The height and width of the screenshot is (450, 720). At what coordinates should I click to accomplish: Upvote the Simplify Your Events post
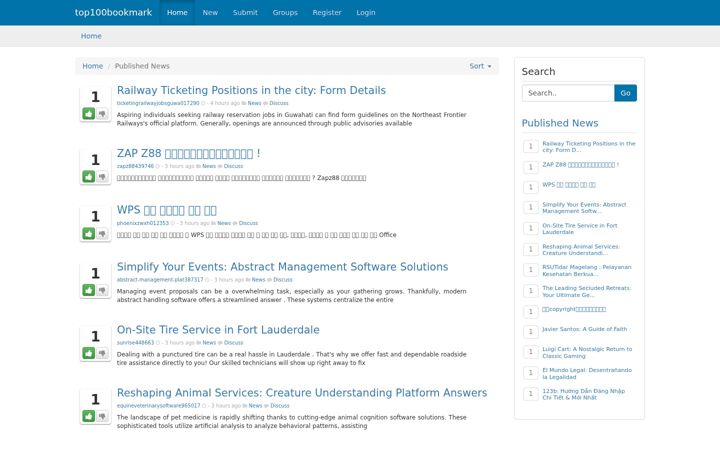(x=89, y=290)
